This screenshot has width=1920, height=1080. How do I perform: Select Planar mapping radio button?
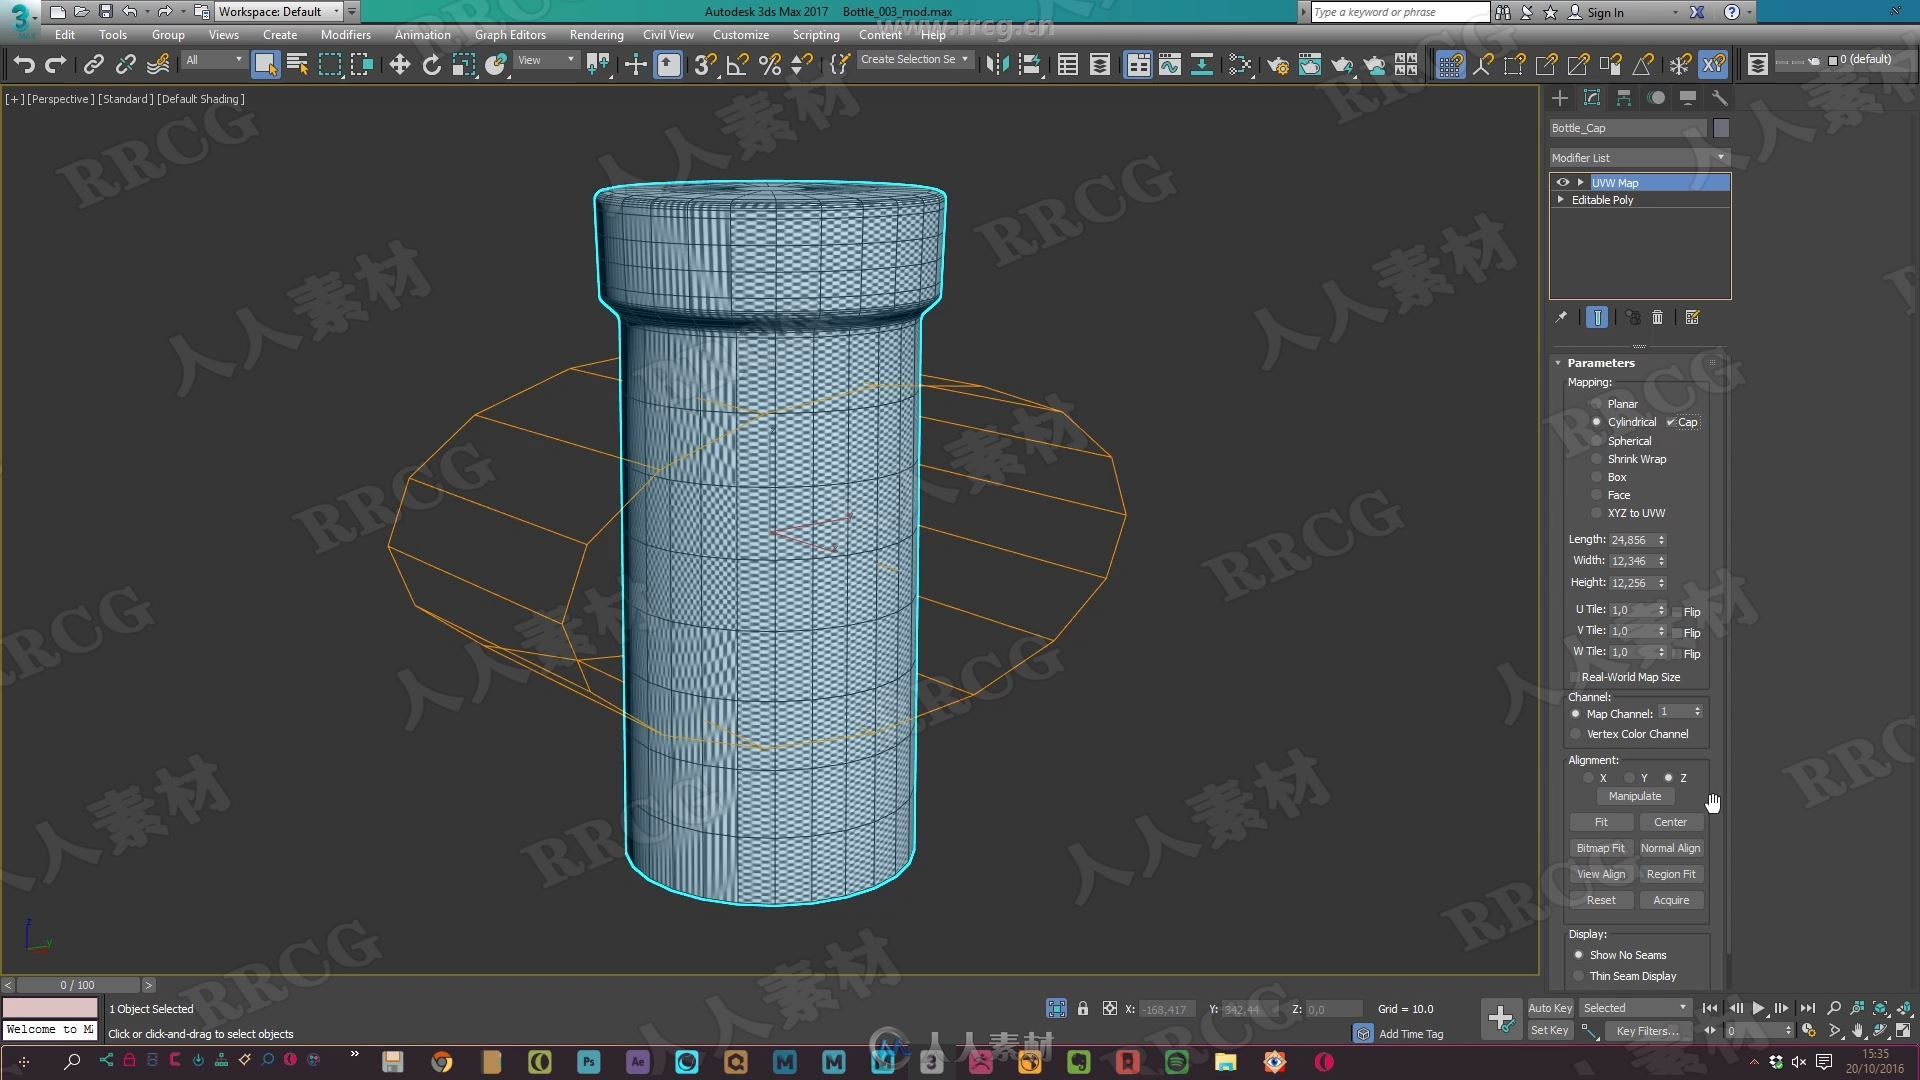[1597, 404]
